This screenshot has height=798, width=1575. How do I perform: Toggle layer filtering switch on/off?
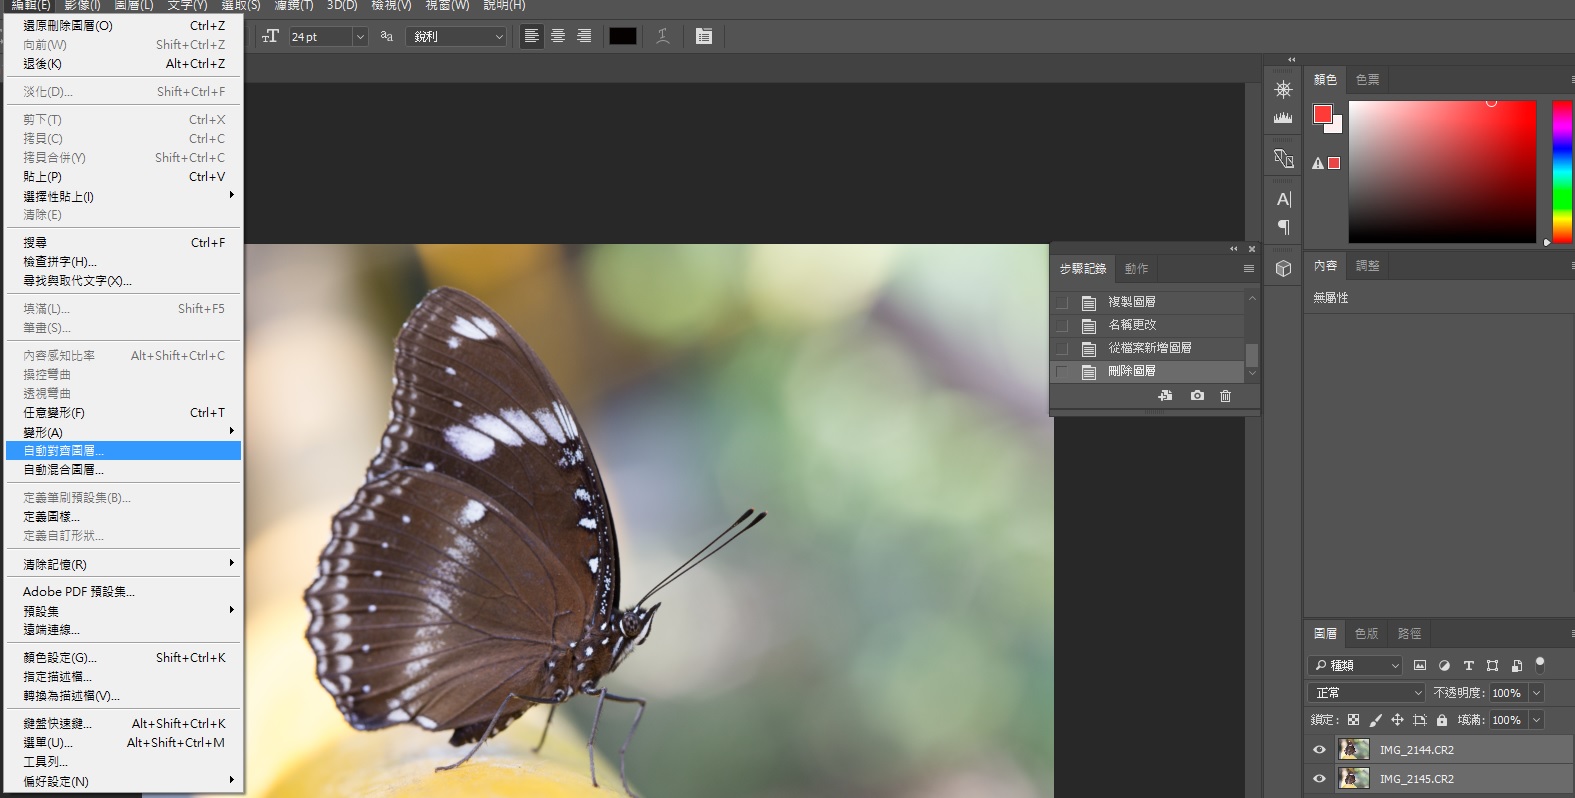point(1540,664)
